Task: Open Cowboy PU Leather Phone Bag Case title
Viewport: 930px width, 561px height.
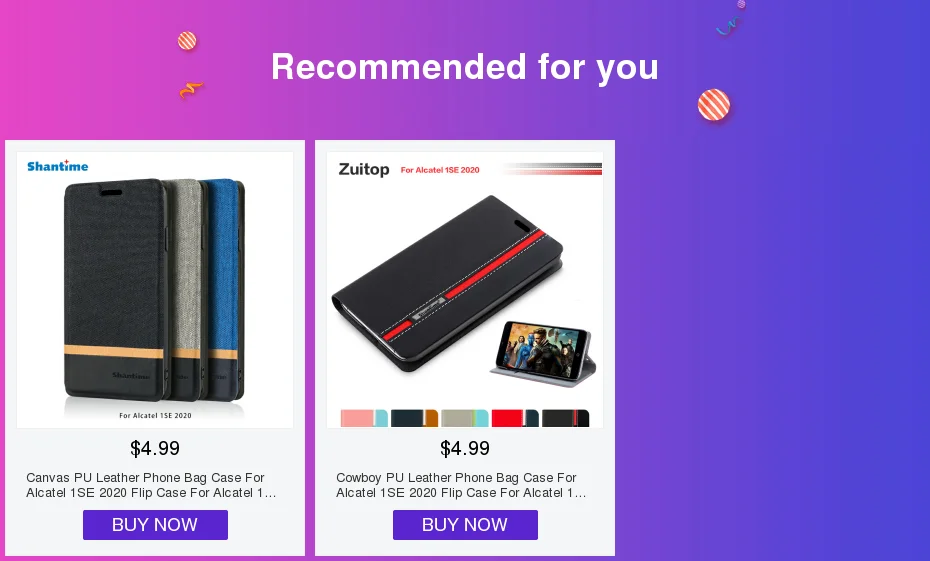Action: 461,485
